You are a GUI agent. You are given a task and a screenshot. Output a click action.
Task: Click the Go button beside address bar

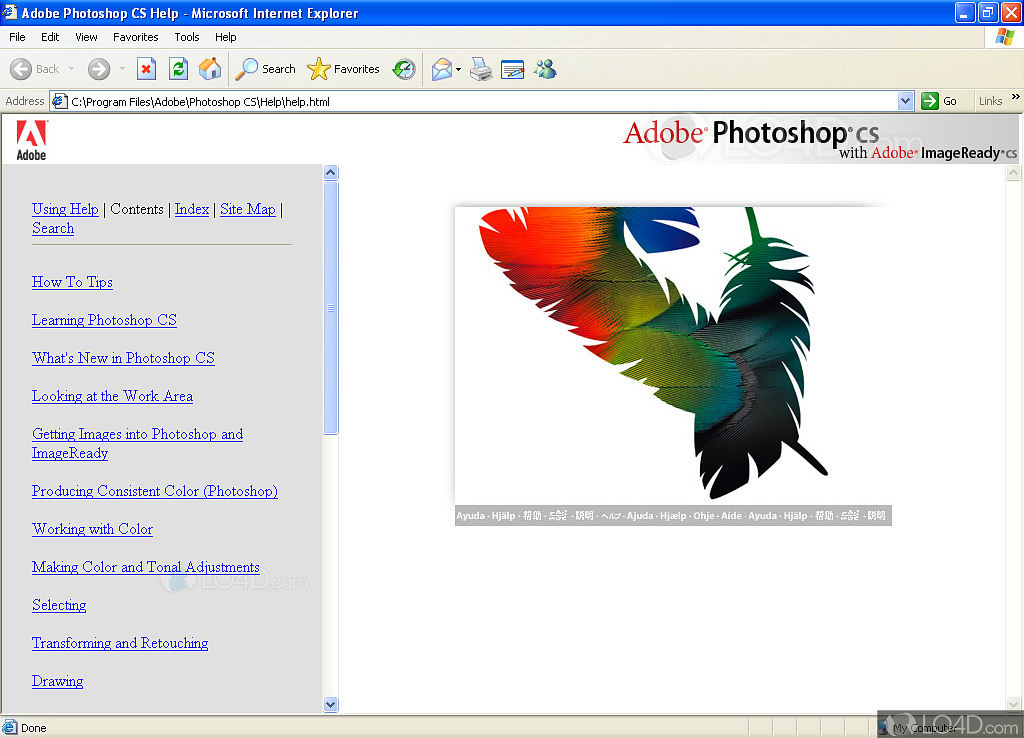(939, 101)
